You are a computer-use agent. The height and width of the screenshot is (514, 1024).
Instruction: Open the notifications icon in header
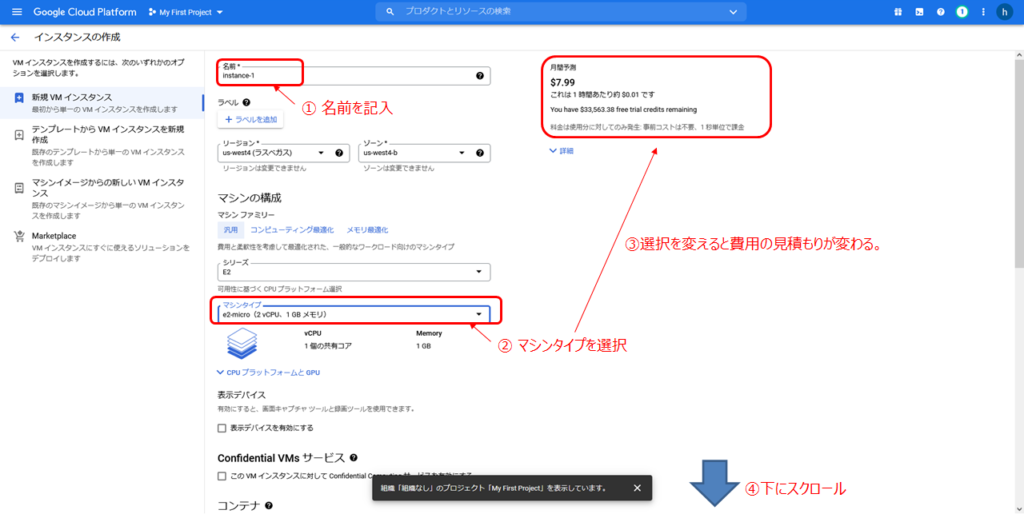point(961,12)
